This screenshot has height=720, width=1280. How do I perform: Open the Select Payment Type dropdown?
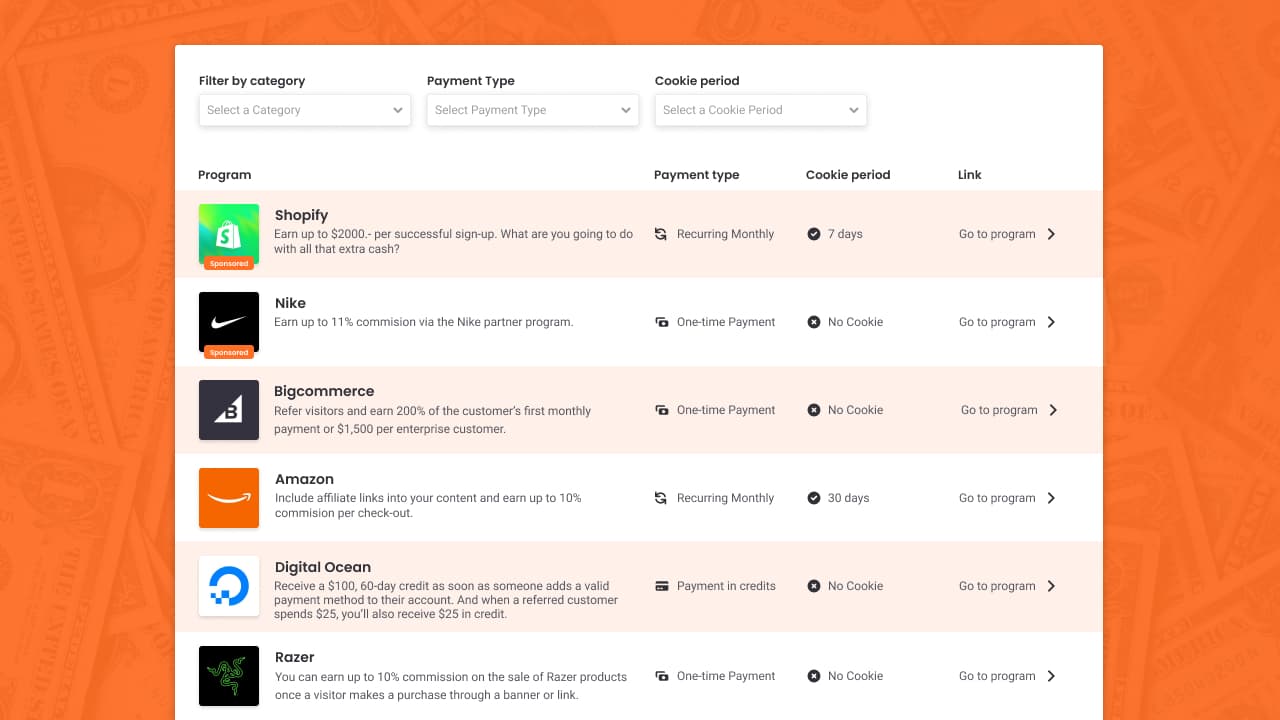[533, 110]
